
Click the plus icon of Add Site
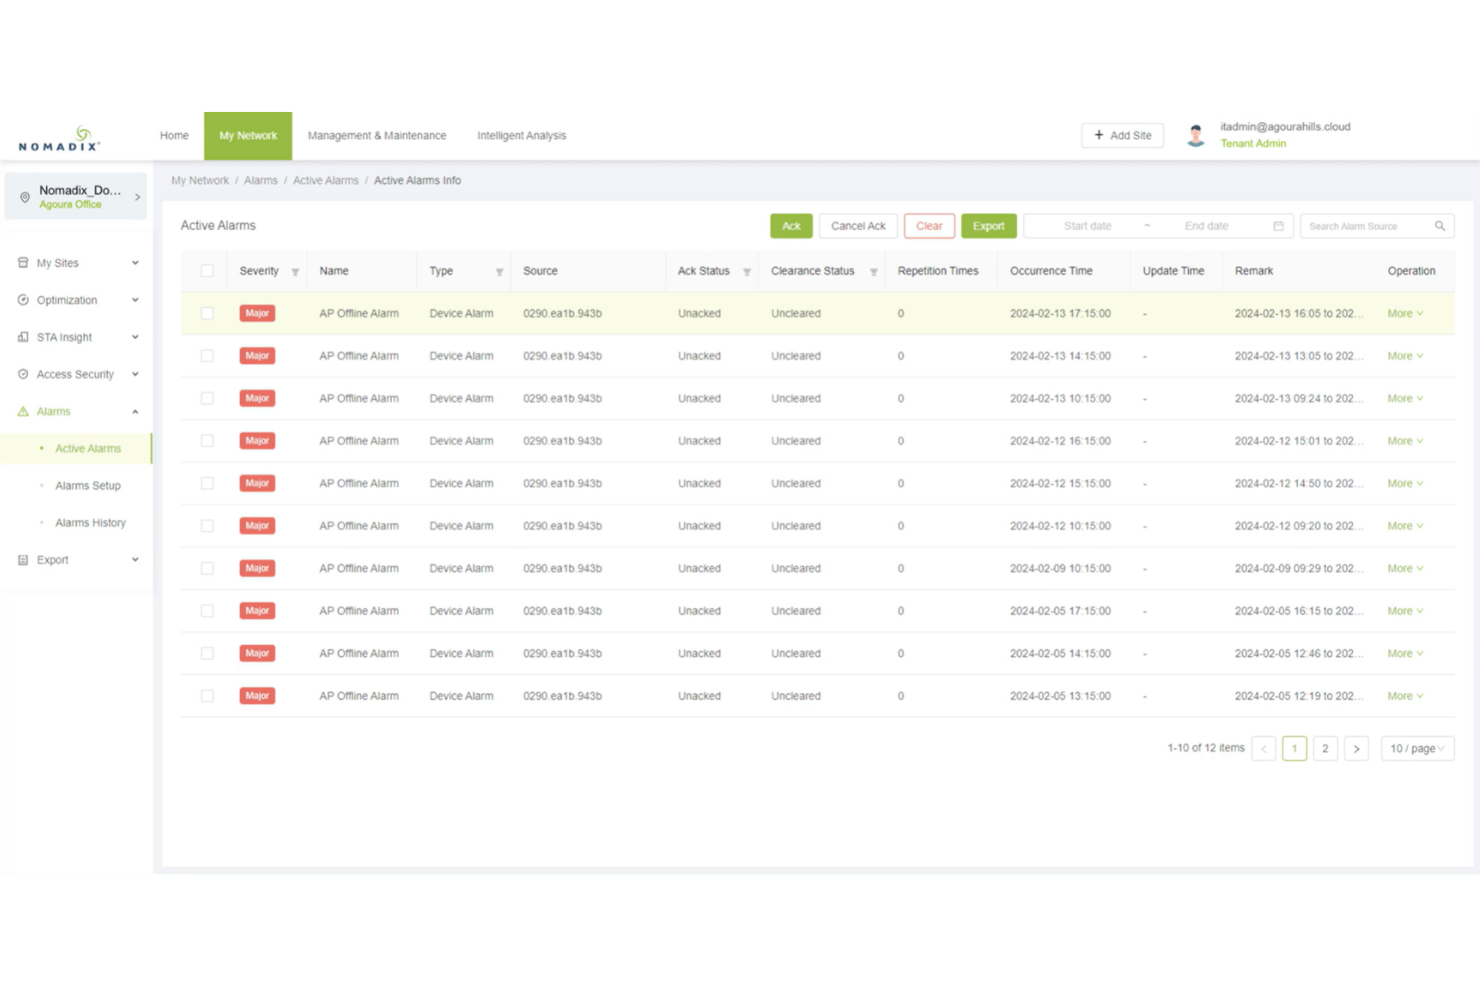click(x=1099, y=135)
